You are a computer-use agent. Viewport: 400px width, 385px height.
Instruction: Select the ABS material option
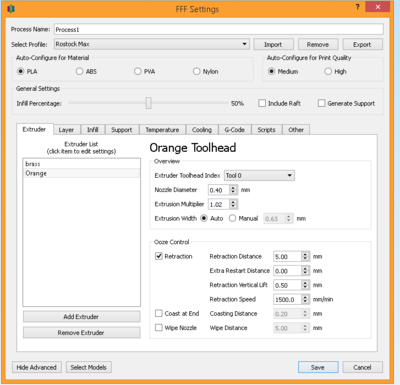click(79, 71)
